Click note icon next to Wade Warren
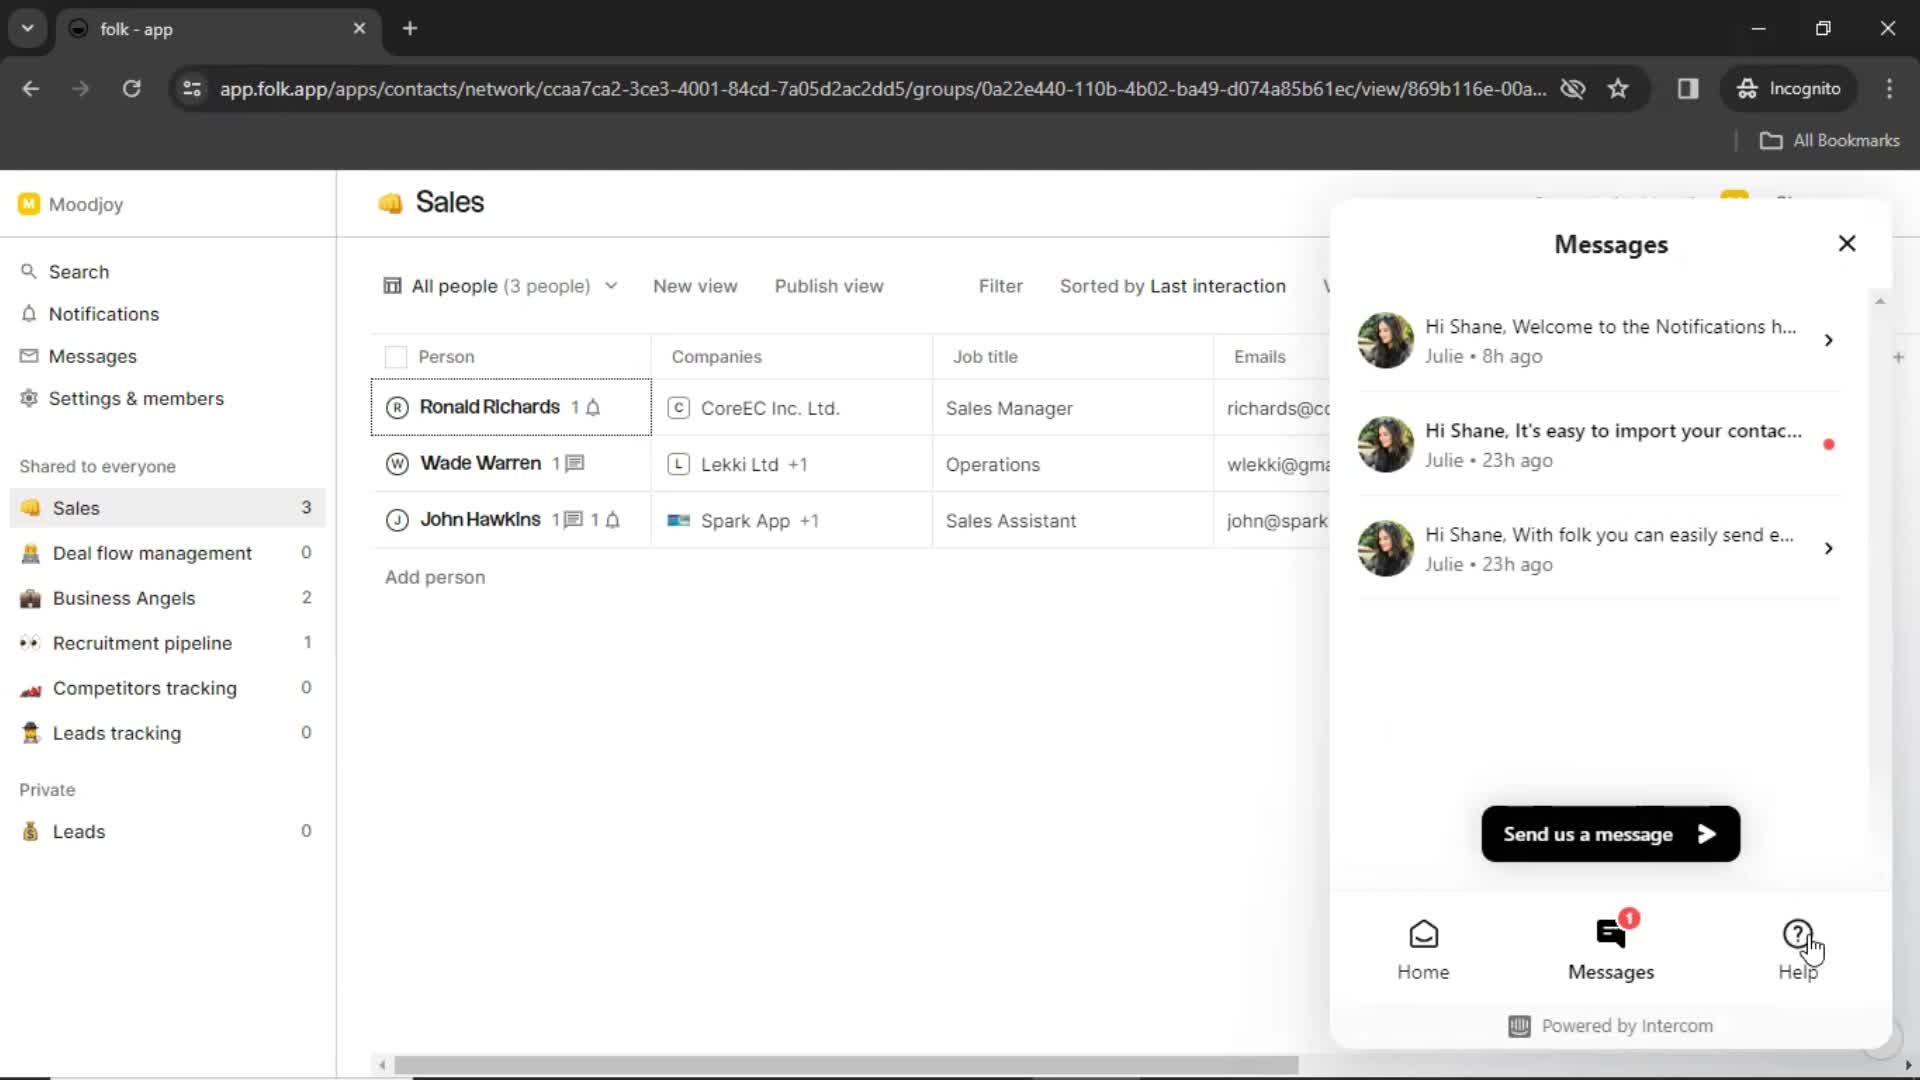The image size is (1920, 1080). point(575,463)
